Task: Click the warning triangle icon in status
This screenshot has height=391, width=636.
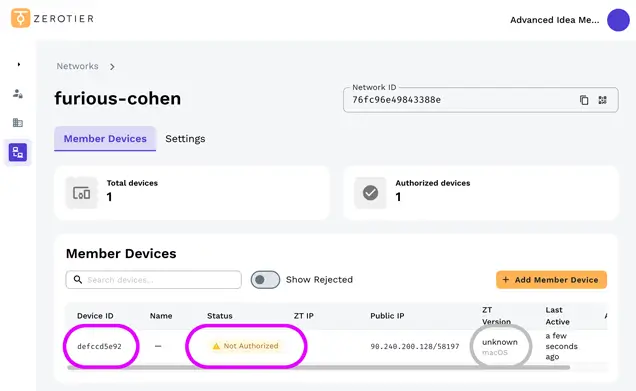Action: click(x=216, y=346)
